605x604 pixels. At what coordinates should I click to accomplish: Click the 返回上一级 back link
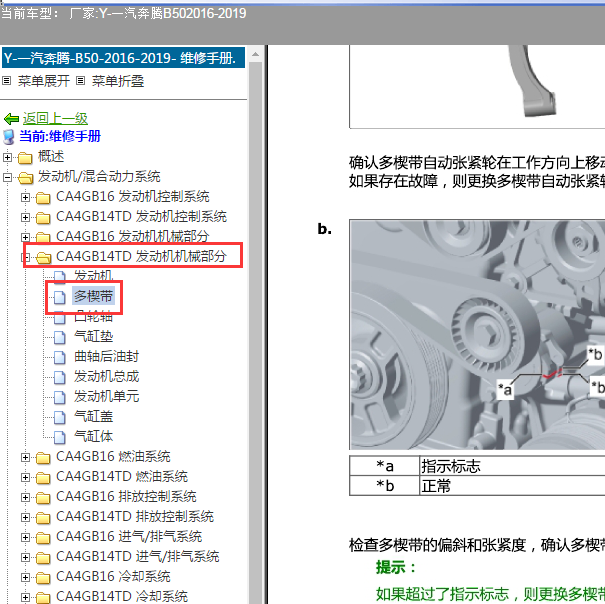tap(55, 118)
